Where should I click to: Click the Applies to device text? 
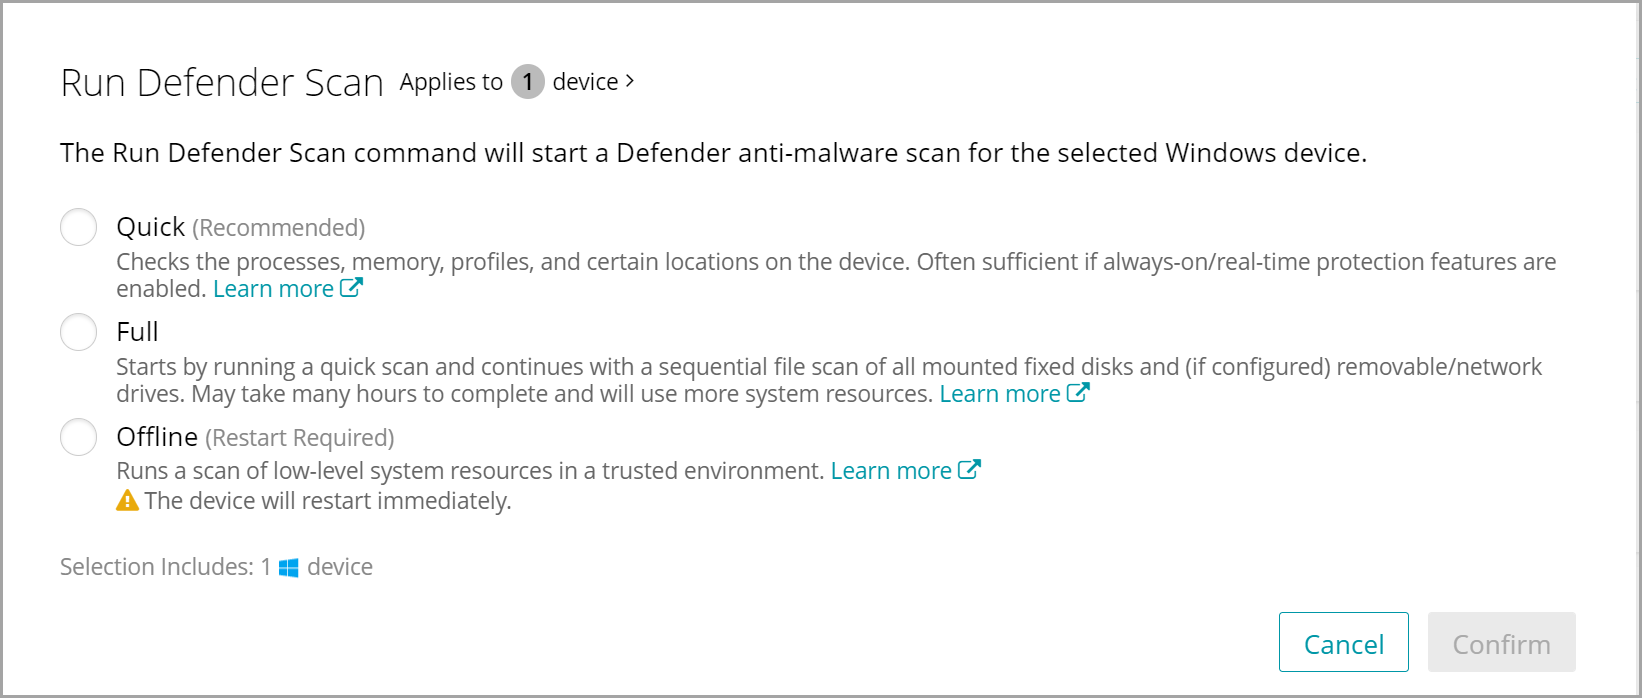coord(451,82)
